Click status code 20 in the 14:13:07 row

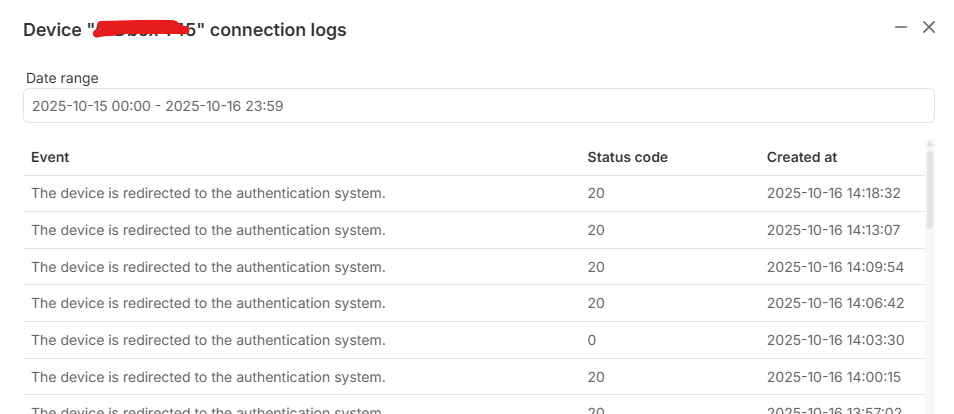[x=596, y=230]
